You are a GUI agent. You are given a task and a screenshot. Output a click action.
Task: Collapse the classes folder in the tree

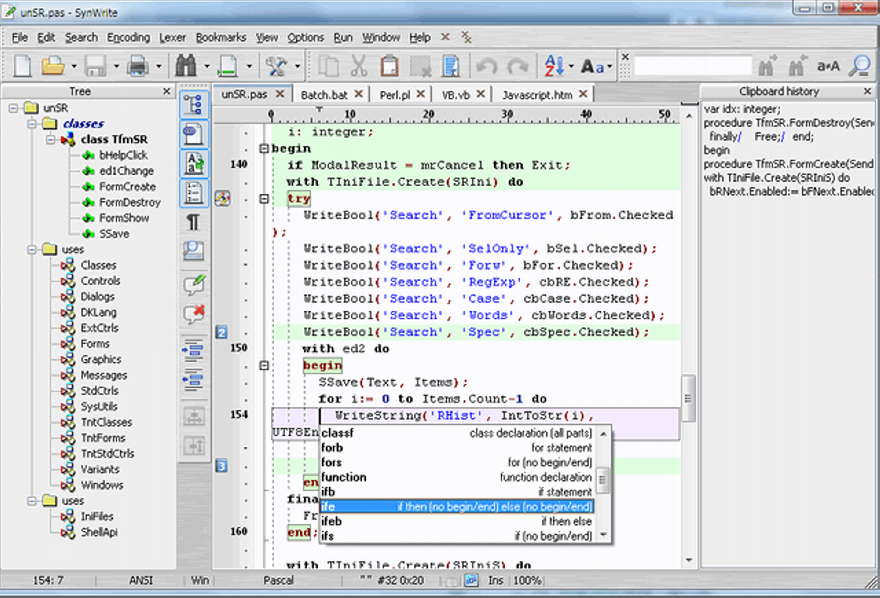(x=32, y=124)
